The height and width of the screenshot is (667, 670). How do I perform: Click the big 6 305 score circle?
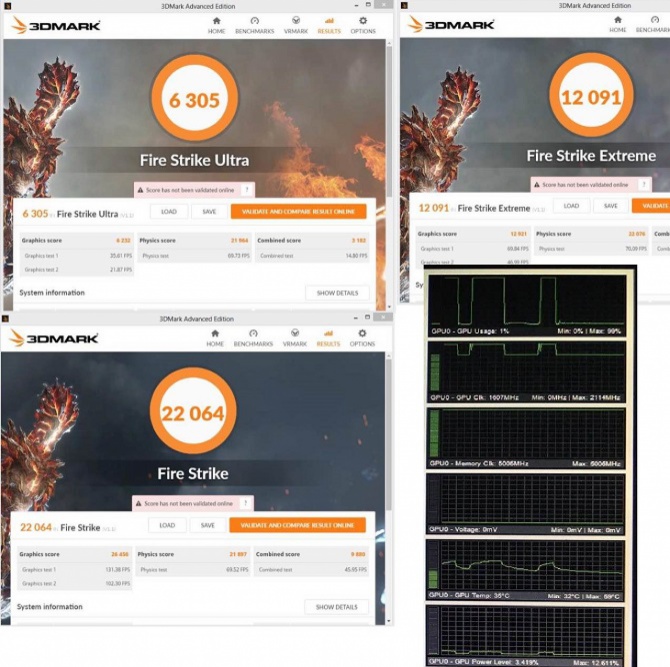194,98
